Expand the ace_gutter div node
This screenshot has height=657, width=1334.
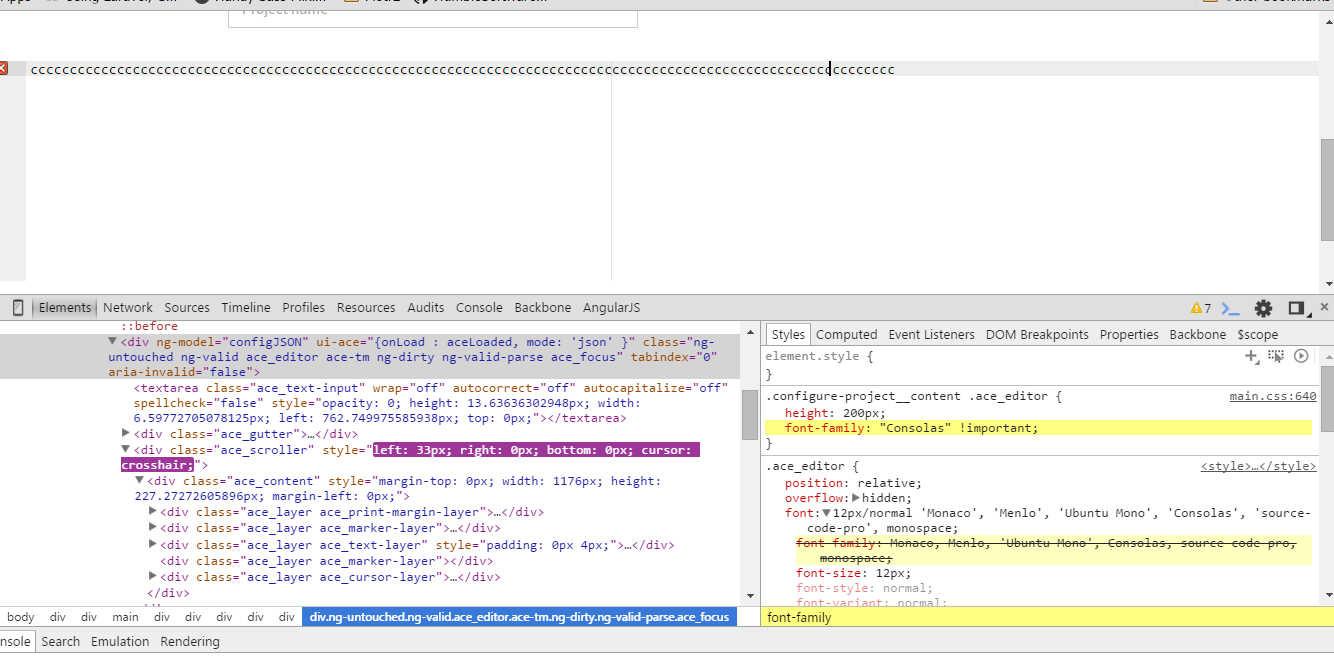click(x=126, y=433)
